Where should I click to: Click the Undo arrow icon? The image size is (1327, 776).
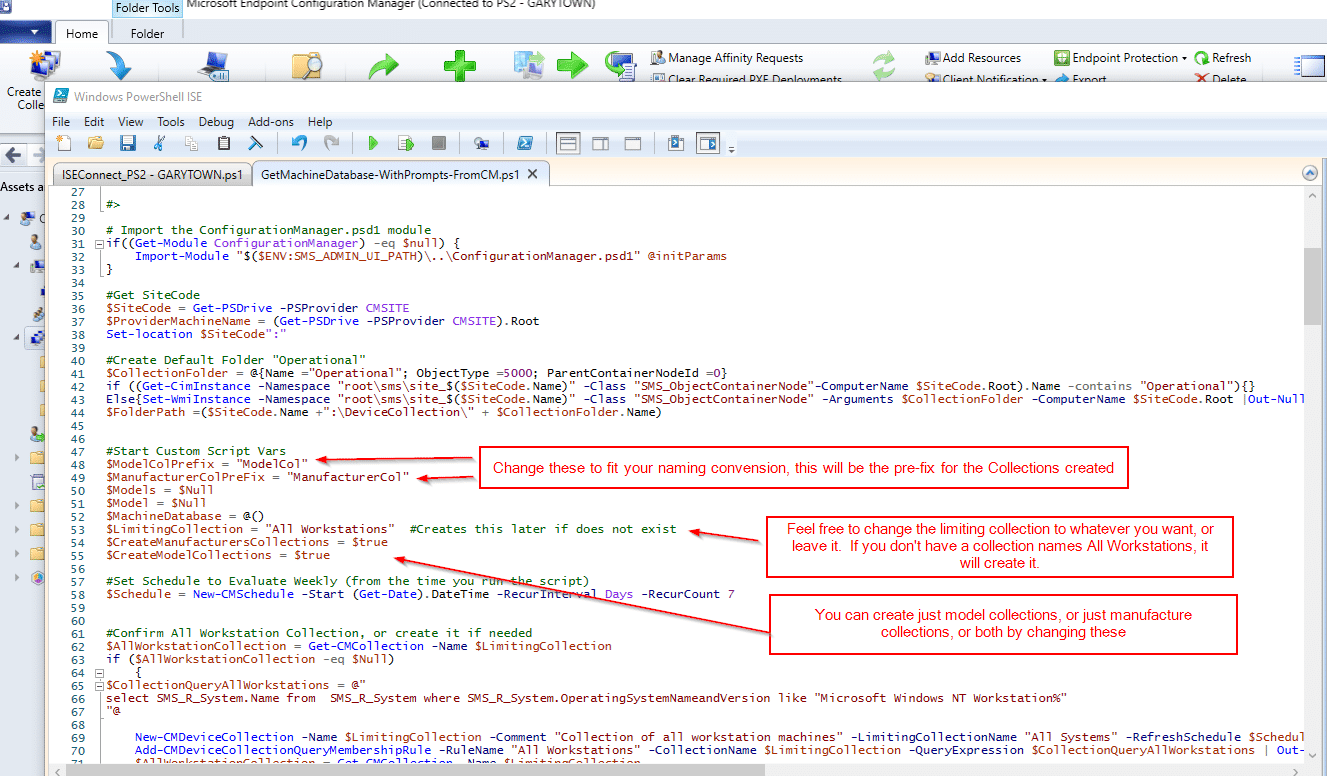pyautogui.click(x=298, y=144)
